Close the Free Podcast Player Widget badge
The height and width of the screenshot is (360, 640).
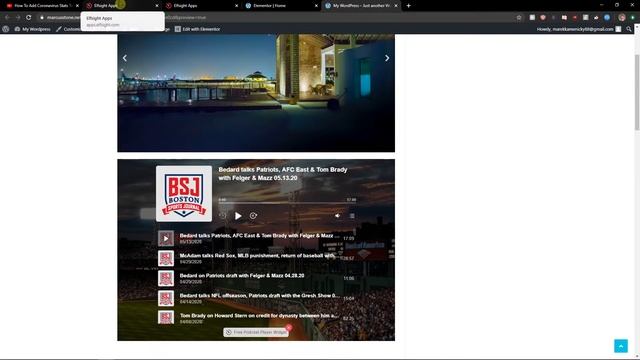point(289,327)
